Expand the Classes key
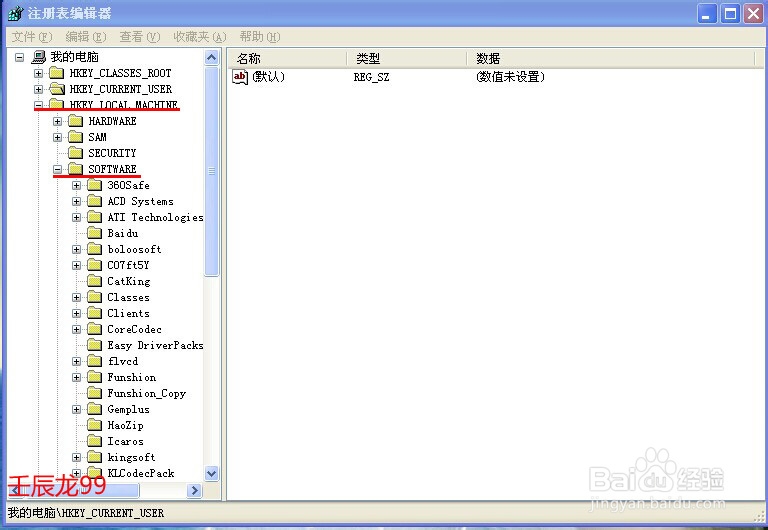Screen dimensions: 768x530 point(76,297)
